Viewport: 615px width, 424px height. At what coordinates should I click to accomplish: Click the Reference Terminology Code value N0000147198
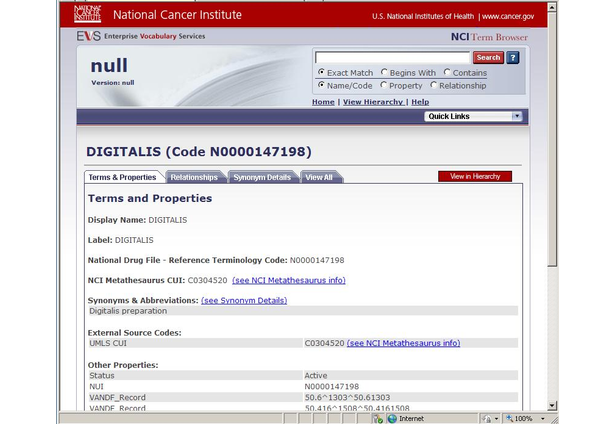click(x=317, y=260)
